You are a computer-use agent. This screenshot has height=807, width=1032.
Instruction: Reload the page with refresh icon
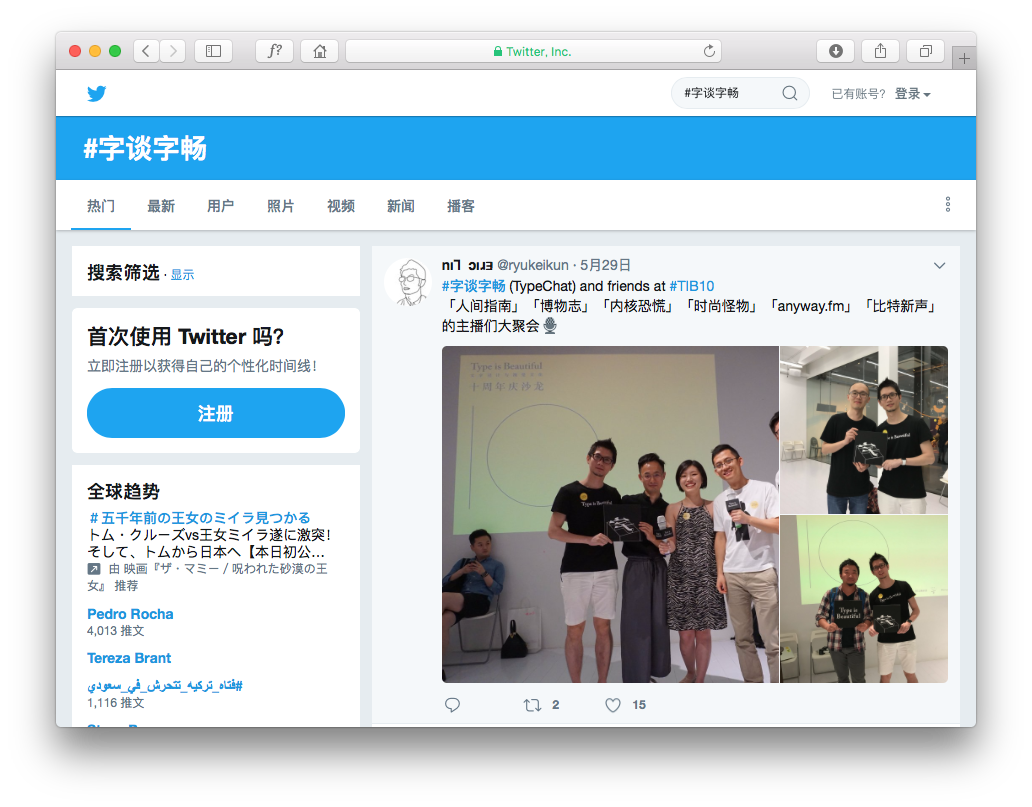pyautogui.click(x=709, y=51)
